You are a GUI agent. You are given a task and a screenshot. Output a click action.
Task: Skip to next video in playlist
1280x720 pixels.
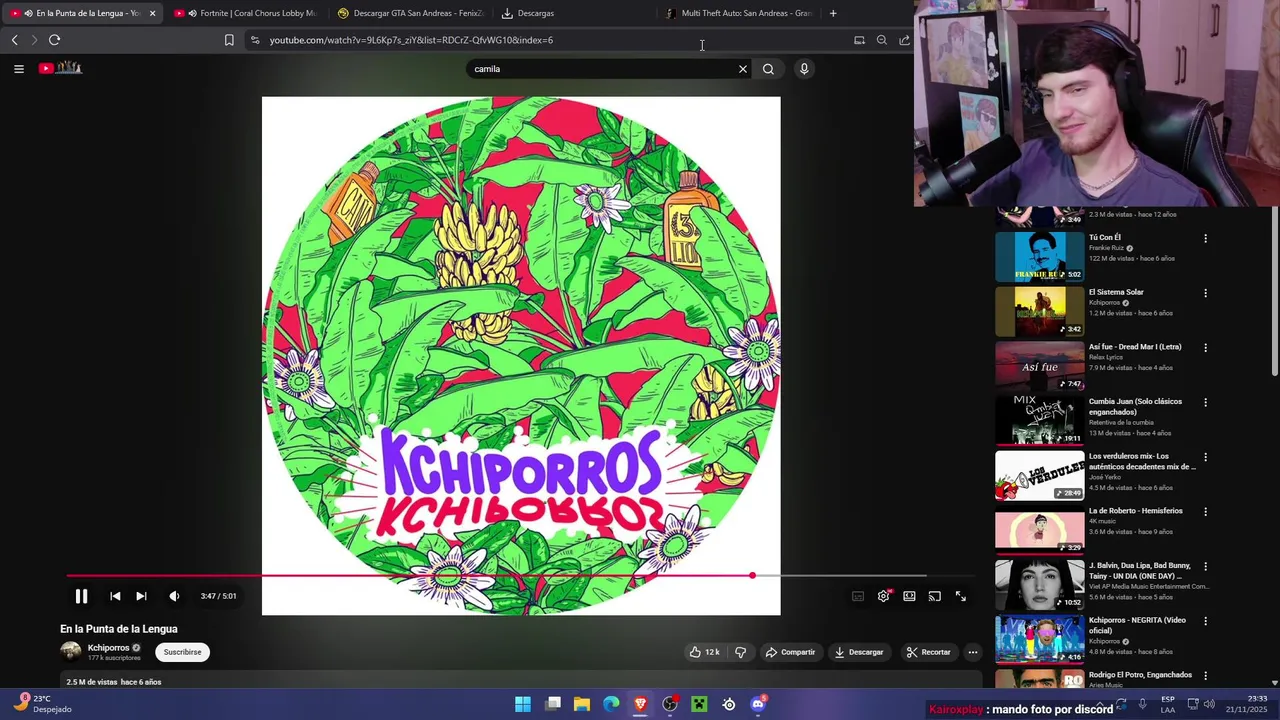tap(141, 596)
